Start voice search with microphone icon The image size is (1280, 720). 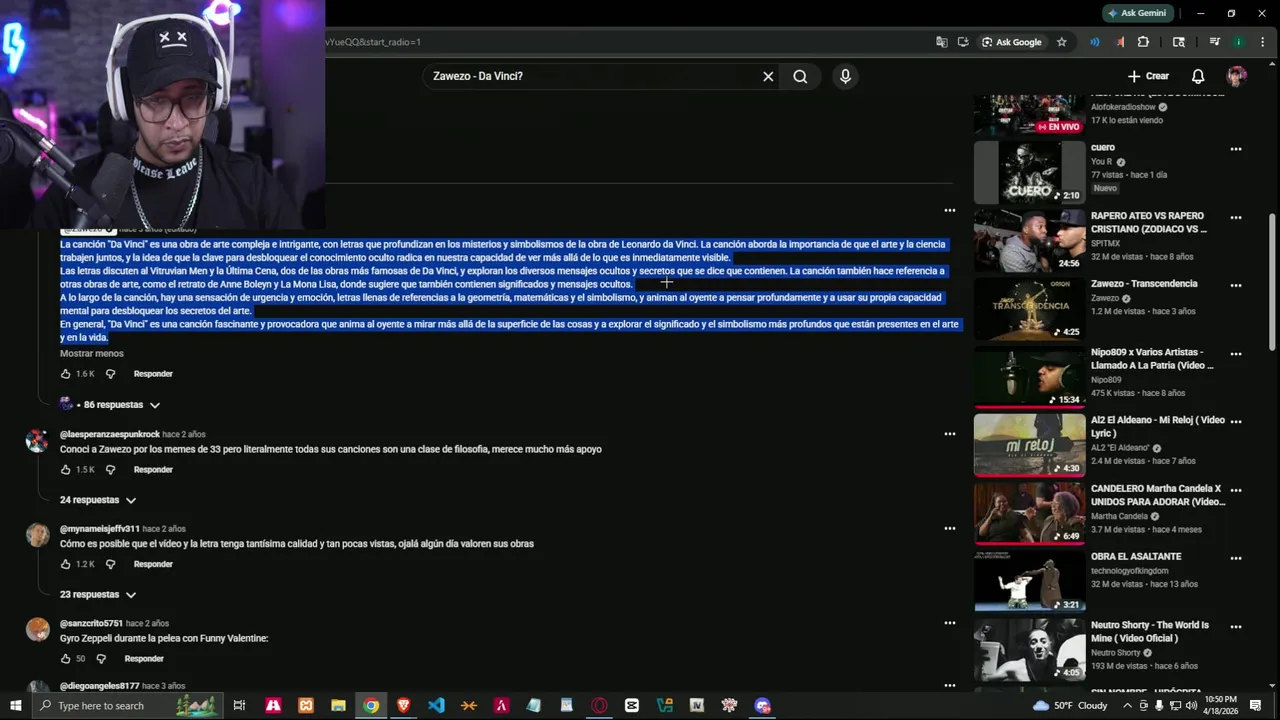pos(845,76)
